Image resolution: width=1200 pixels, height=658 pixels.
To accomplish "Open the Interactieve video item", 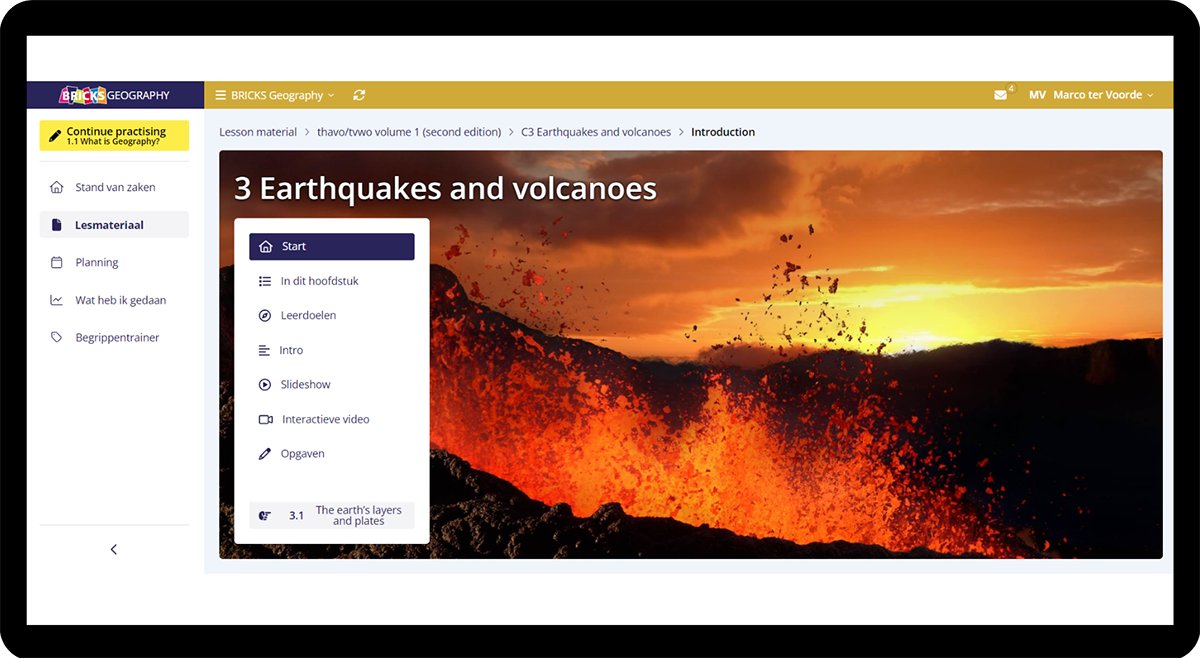I will coord(325,419).
